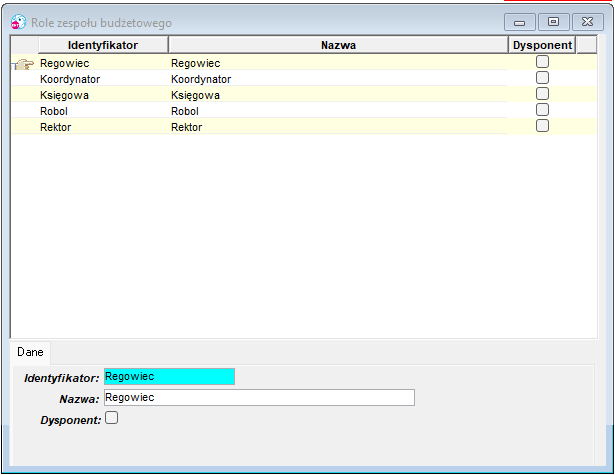Click the cyan Identyfikator input field
615x475 pixels.
click(x=169, y=377)
